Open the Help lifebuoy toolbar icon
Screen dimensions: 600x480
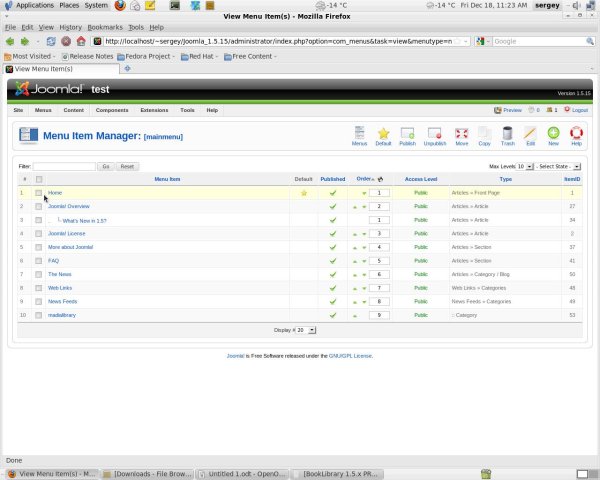(x=576, y=136)
